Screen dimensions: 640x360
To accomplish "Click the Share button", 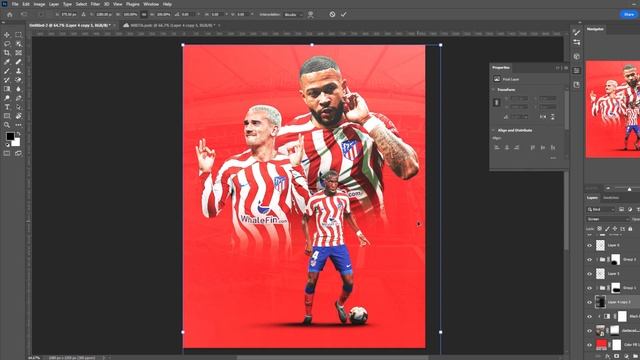I will tap(629, 14).
